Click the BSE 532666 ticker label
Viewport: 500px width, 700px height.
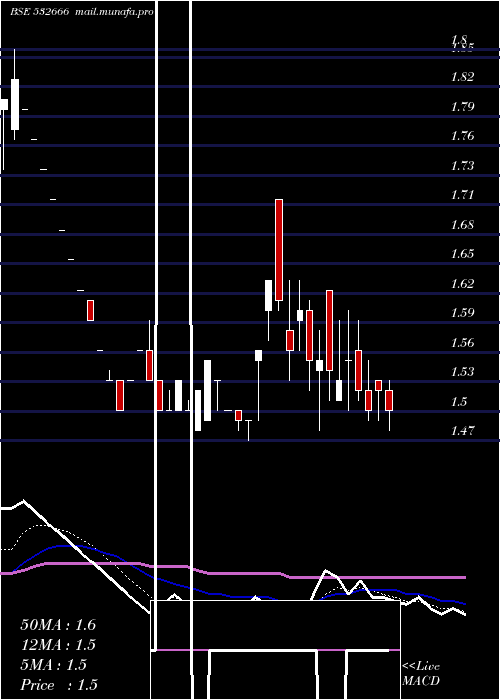pos(39,12)
